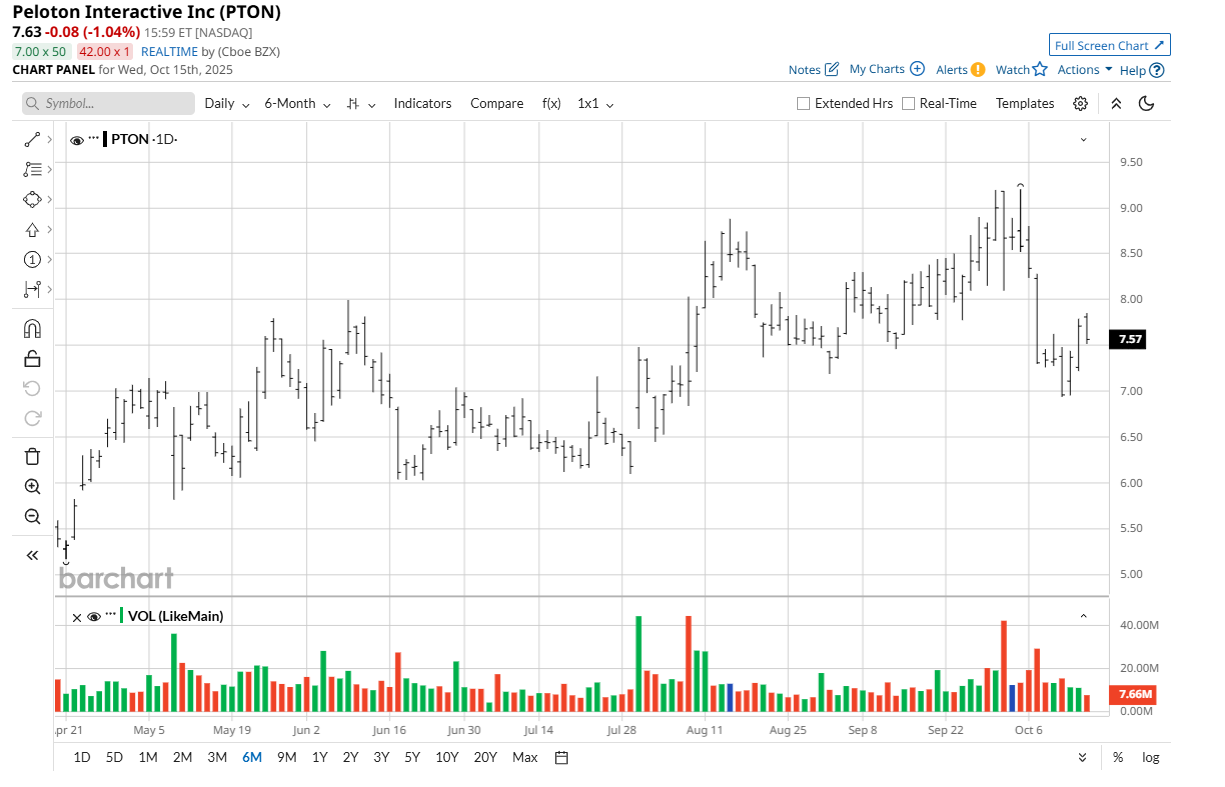Image resolution: width=1225 pixels, height=787 pixels.
Task: Click the 7.57 current price label
Action: pyautogui.click(x=1130, y=339)
